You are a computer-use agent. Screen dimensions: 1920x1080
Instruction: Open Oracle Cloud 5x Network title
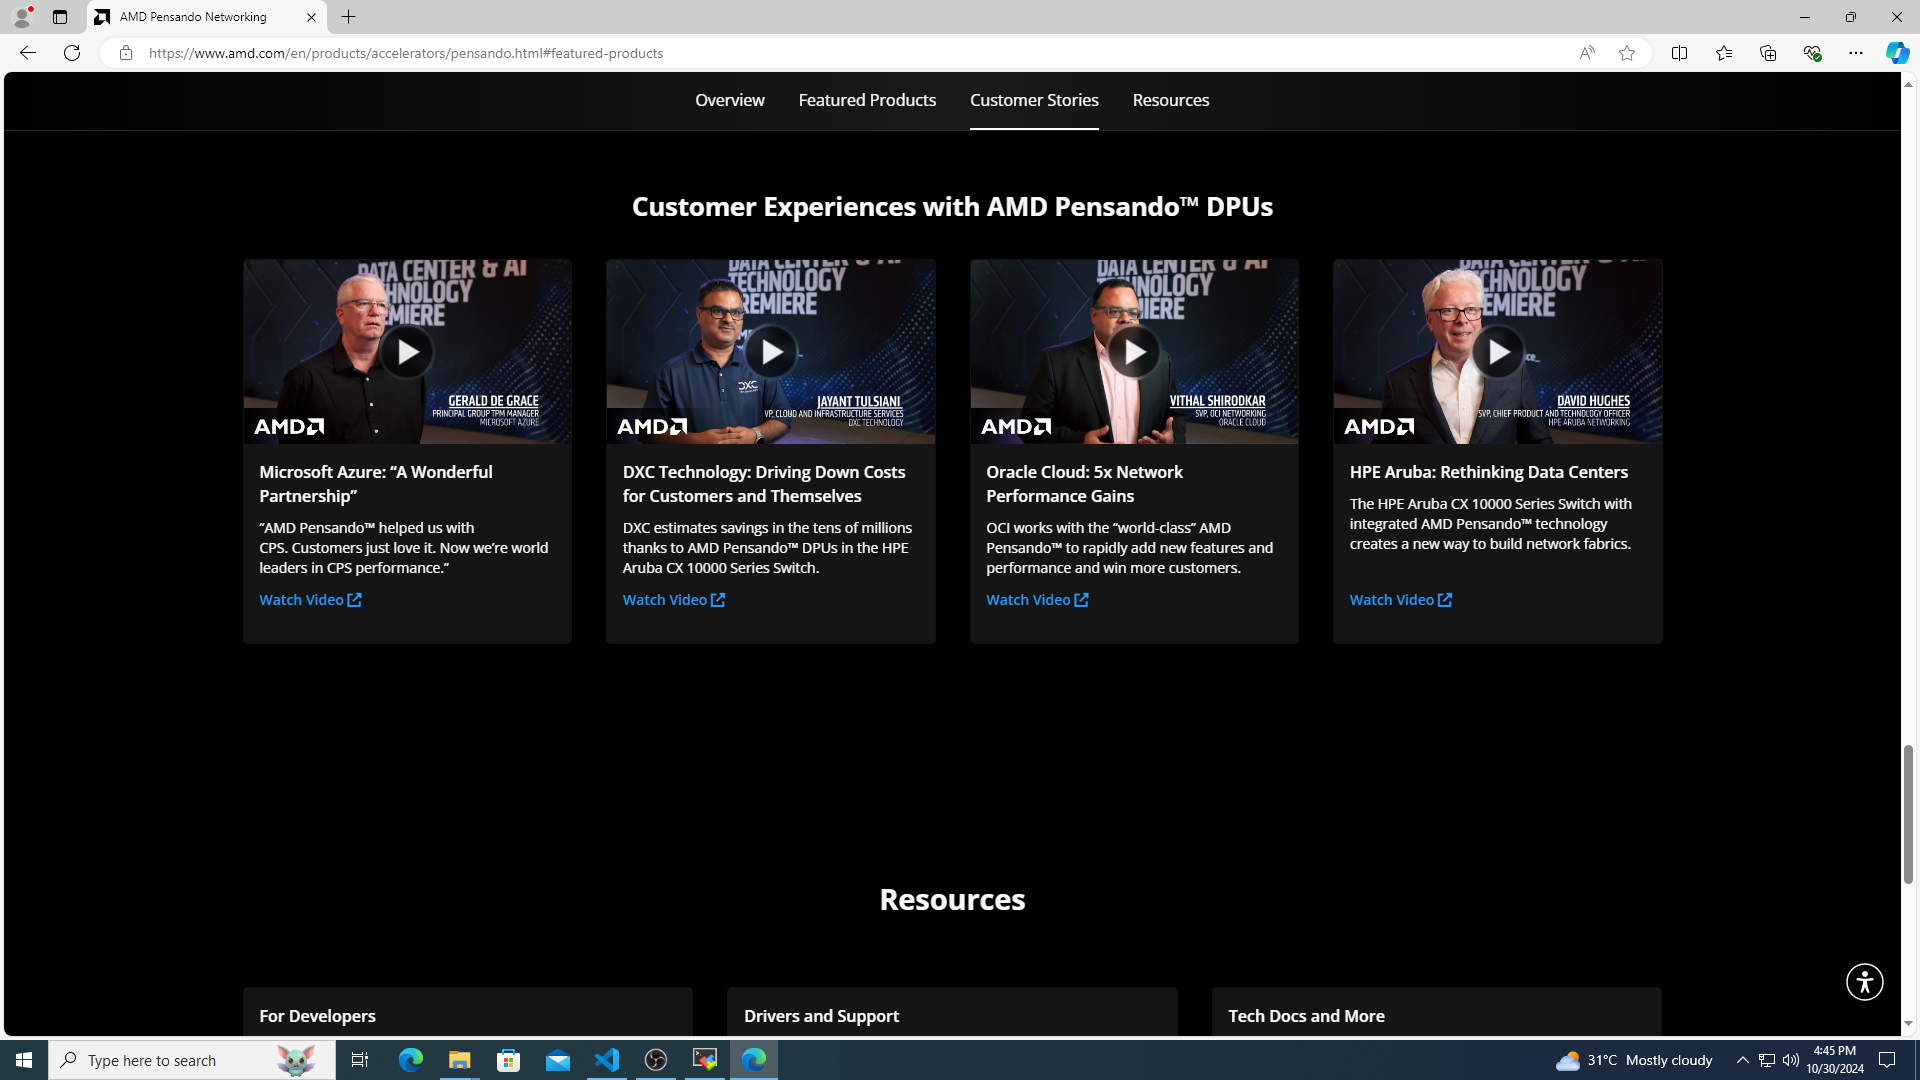pos(1084,484)
